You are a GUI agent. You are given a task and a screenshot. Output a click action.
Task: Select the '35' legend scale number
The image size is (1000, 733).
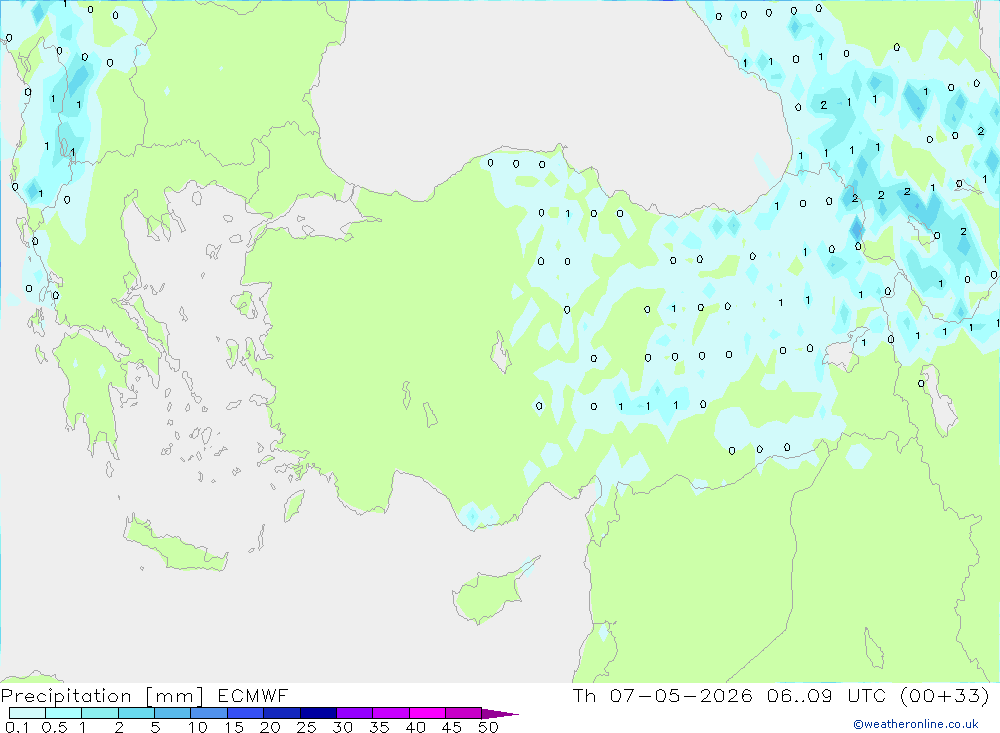[379, 727]
